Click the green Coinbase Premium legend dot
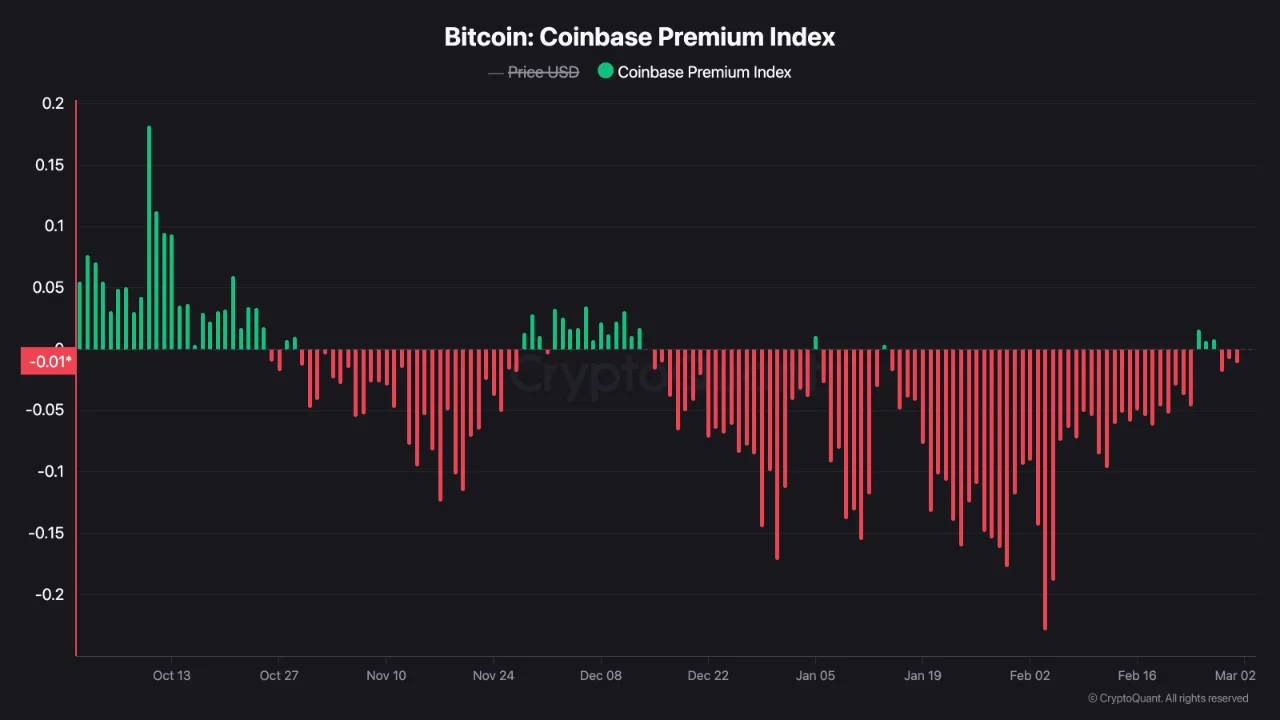1280x720 pixels. point(605,71)
